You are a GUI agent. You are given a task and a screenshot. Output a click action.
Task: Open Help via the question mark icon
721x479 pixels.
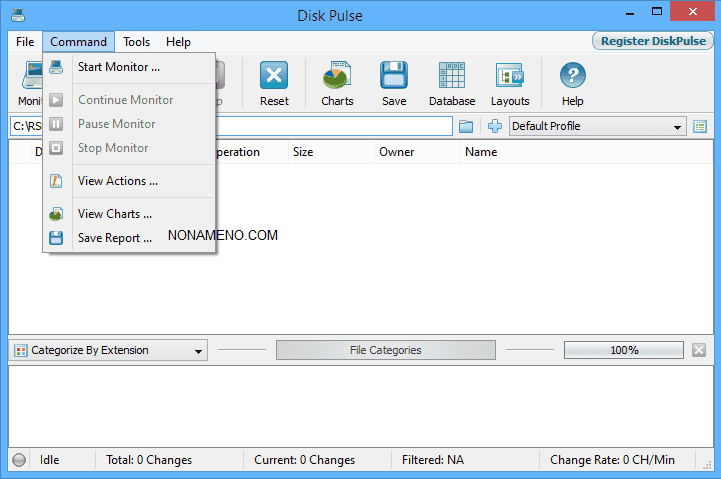point(572,78)
